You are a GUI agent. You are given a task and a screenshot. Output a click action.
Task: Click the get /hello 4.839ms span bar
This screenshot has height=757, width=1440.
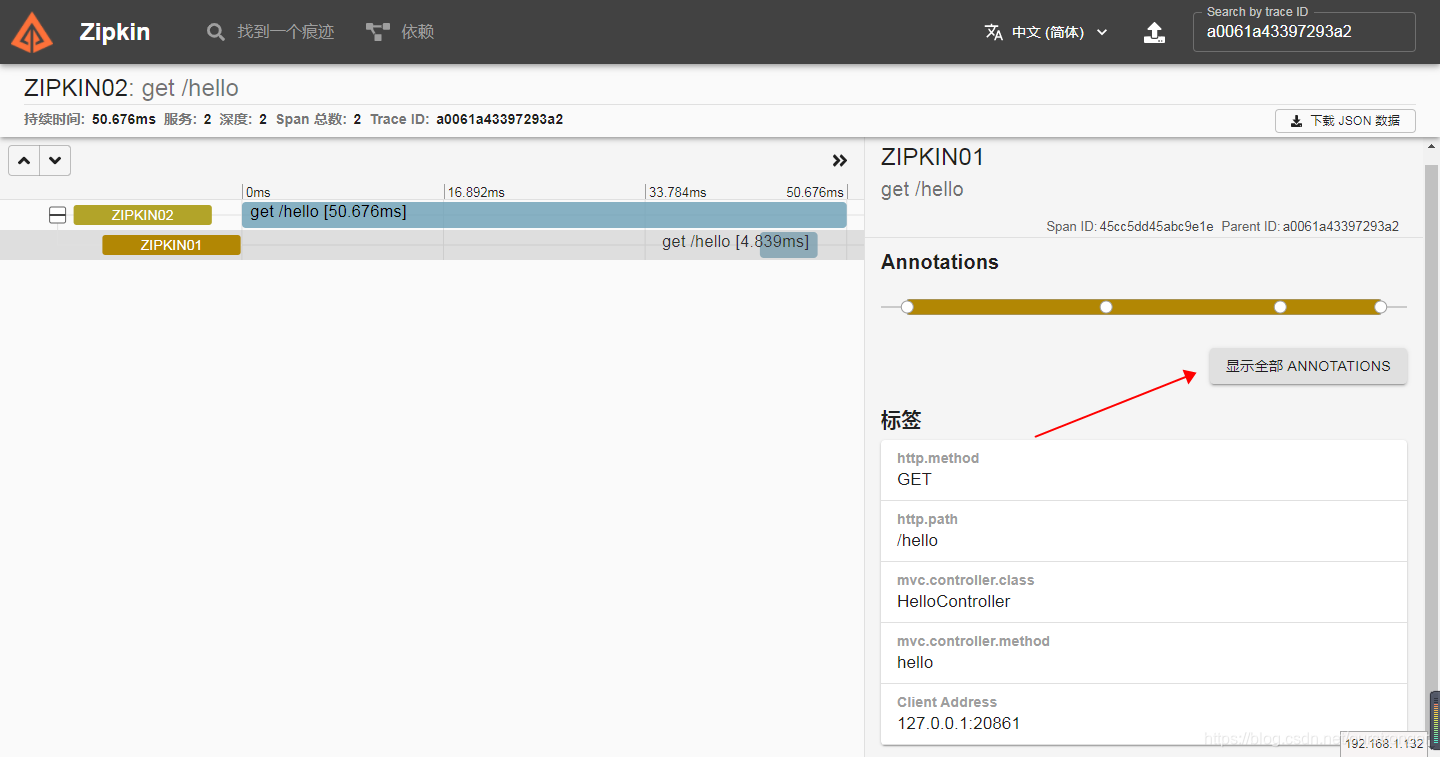click(x=788, y=244)
